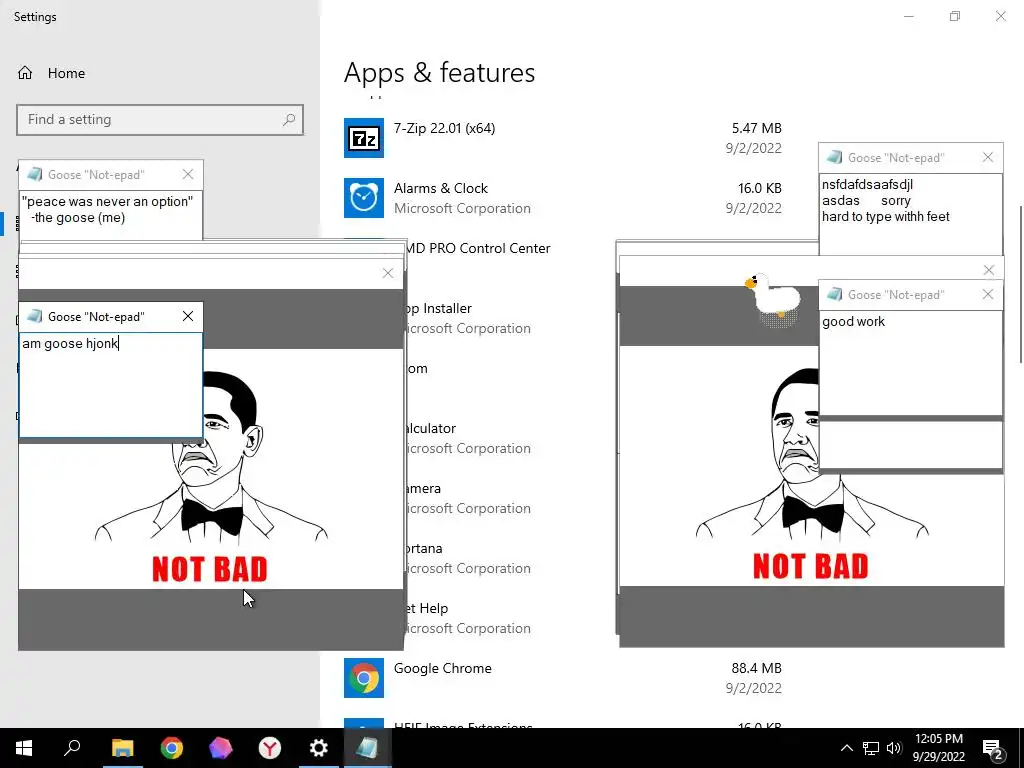The height and width of the screenshot is (768, 1024).
Task: Open volume control tray icon
Action: (894, 748)
